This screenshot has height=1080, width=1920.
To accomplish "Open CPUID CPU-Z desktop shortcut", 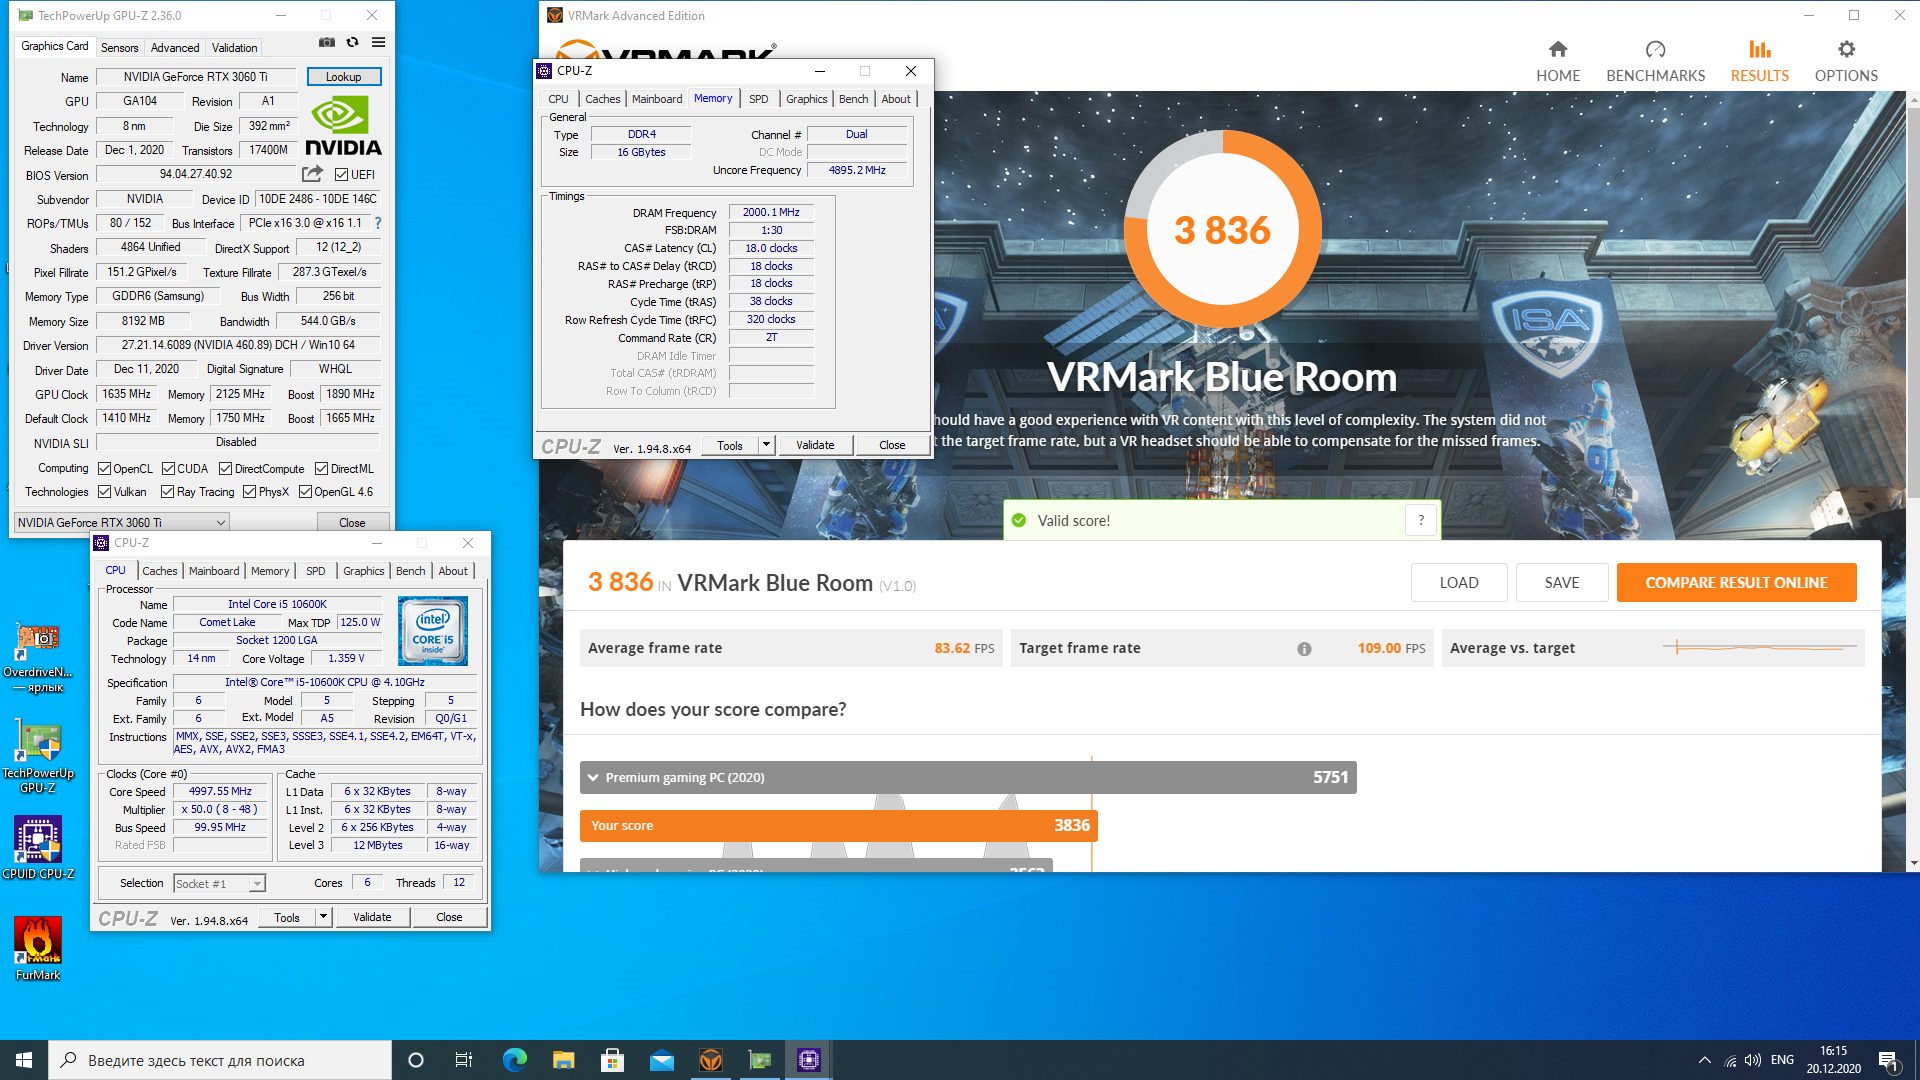I will tap(38, 848).
